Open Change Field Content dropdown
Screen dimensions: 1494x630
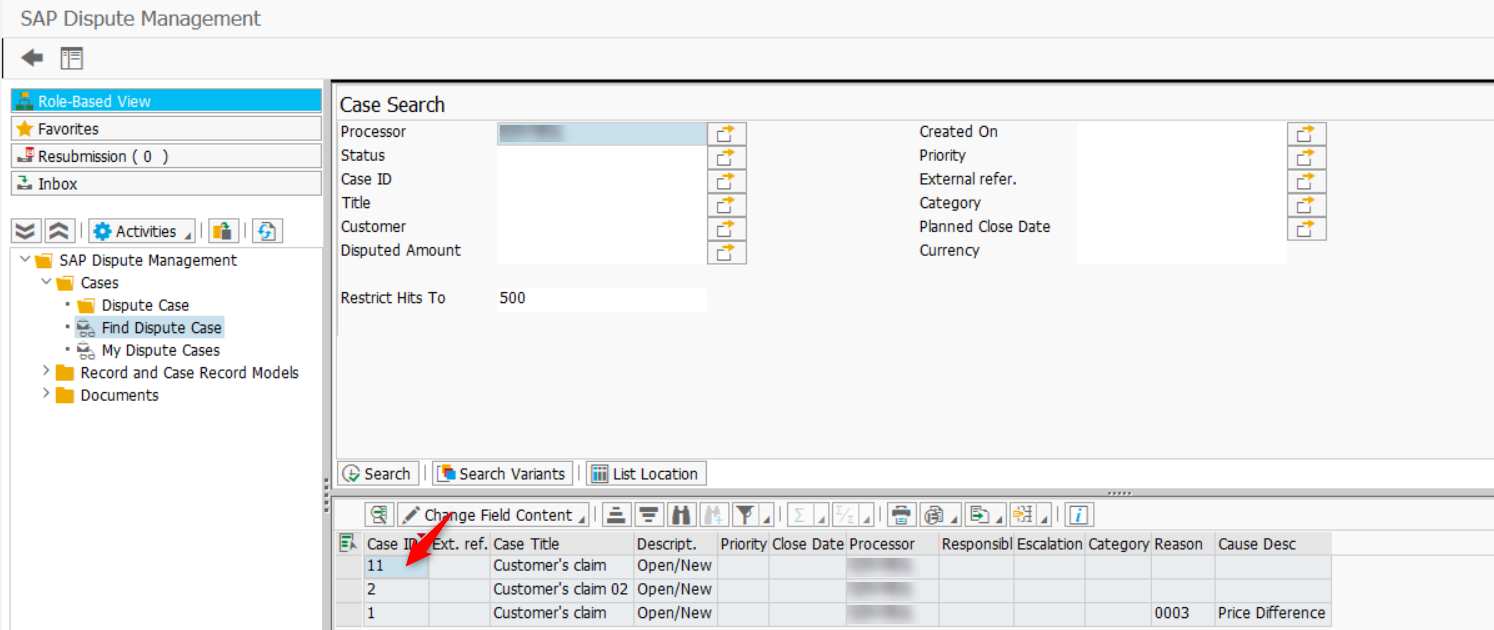(494, 515)
